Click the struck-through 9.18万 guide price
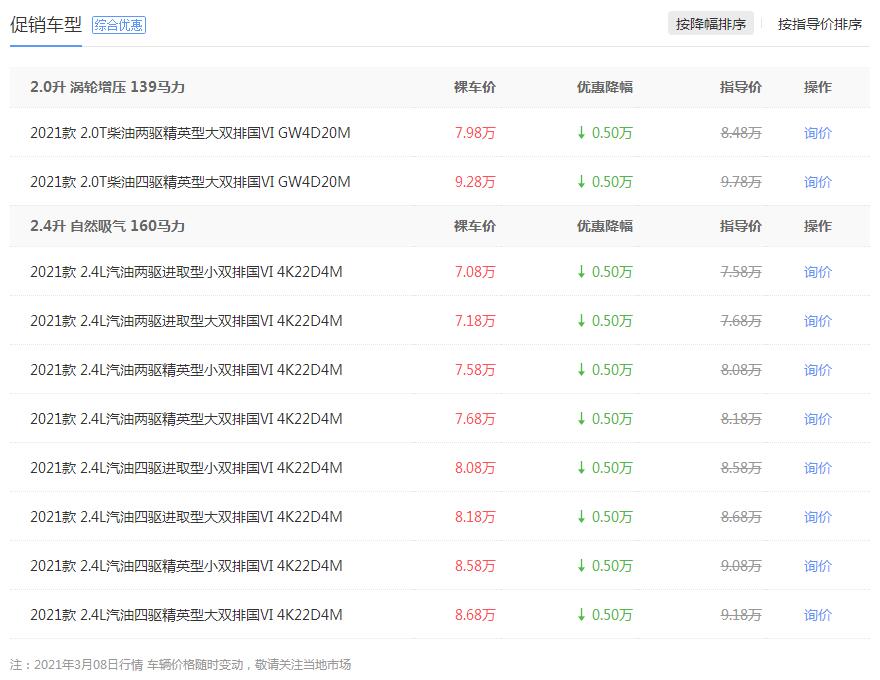The width and height of the screenshot is (880, 680). click(741, 615)
